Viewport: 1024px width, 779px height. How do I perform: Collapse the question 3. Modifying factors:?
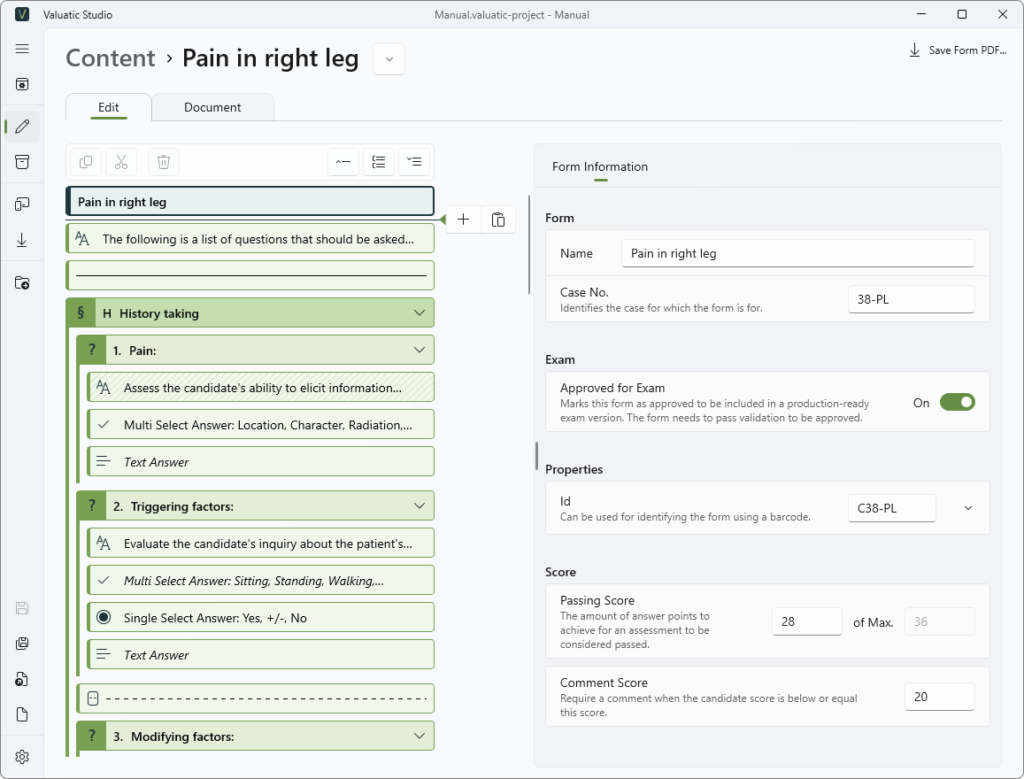[419, 736]
